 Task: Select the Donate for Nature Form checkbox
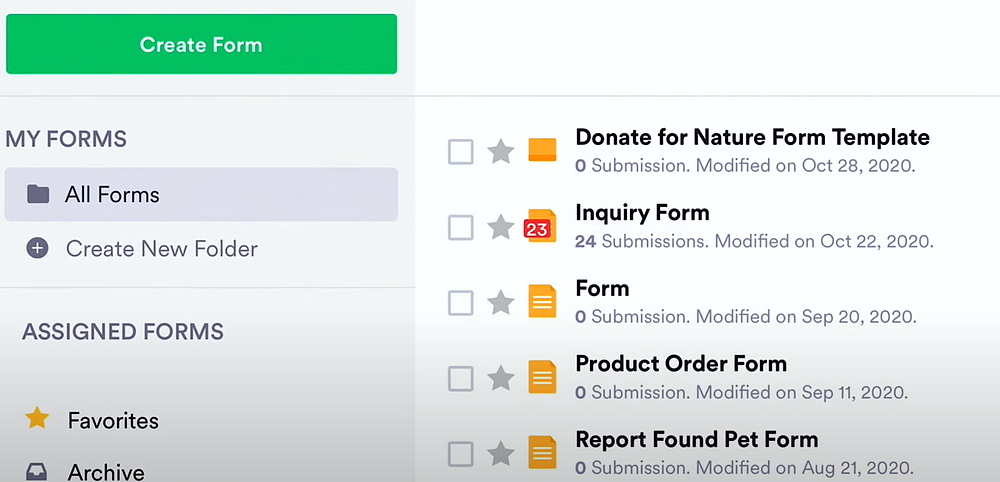point(460,152)
